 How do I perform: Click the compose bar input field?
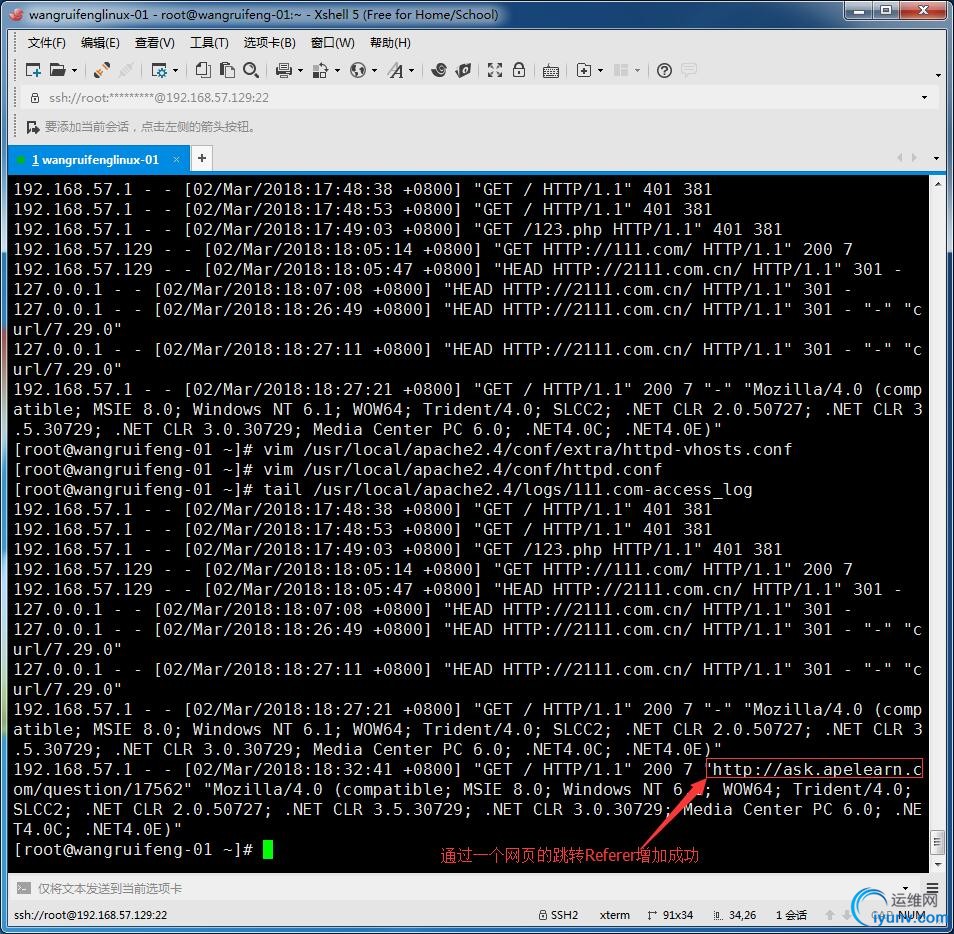pos(462,888)
